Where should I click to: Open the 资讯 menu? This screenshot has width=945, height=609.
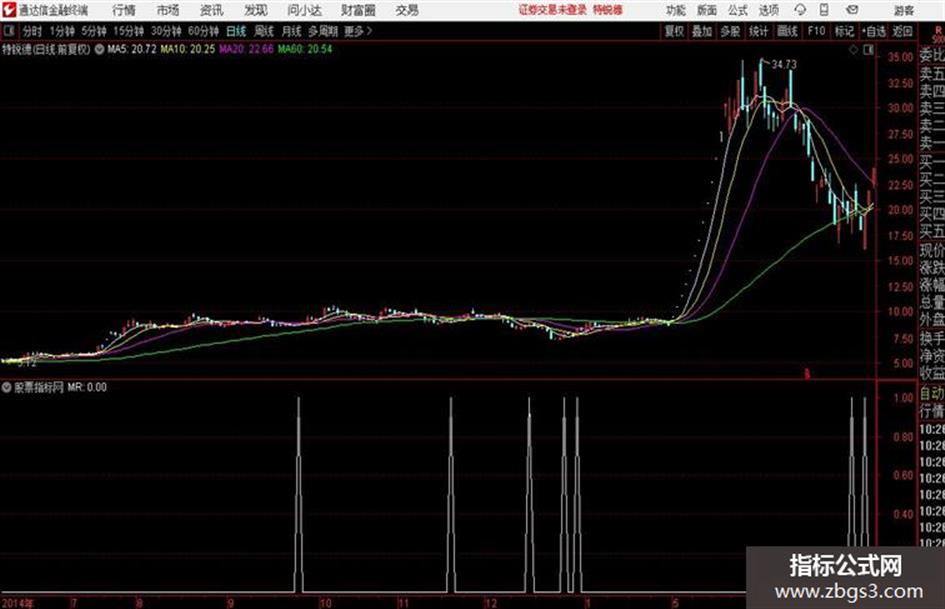pos(211,10)
